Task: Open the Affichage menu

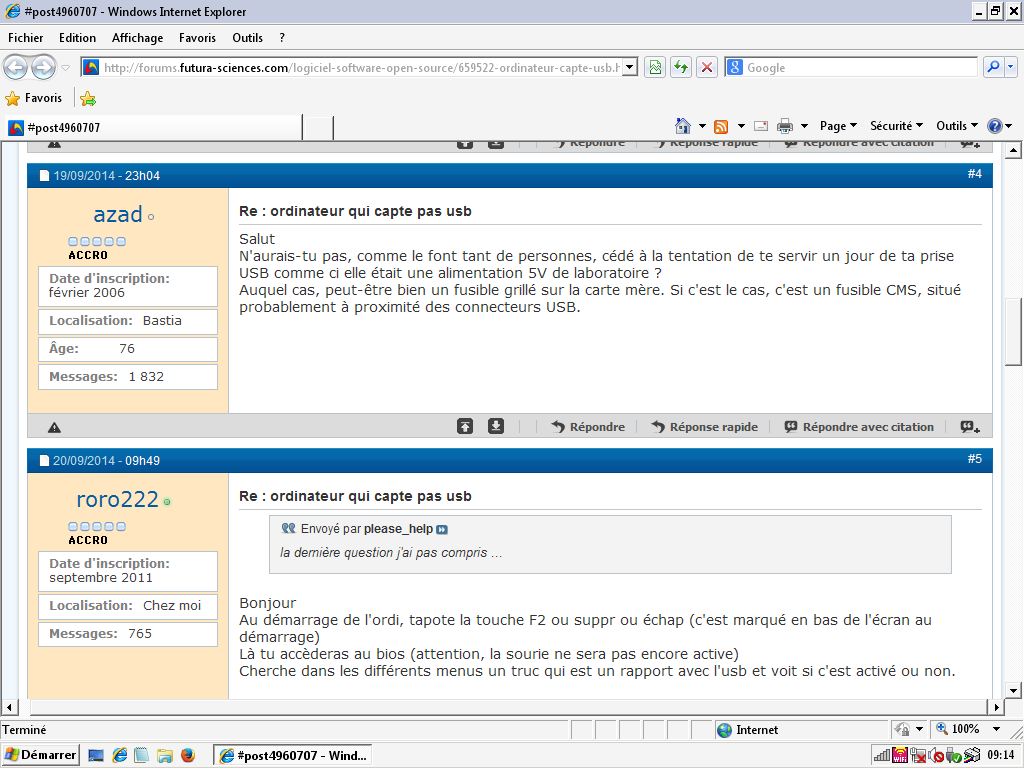Action: point(137,38)
